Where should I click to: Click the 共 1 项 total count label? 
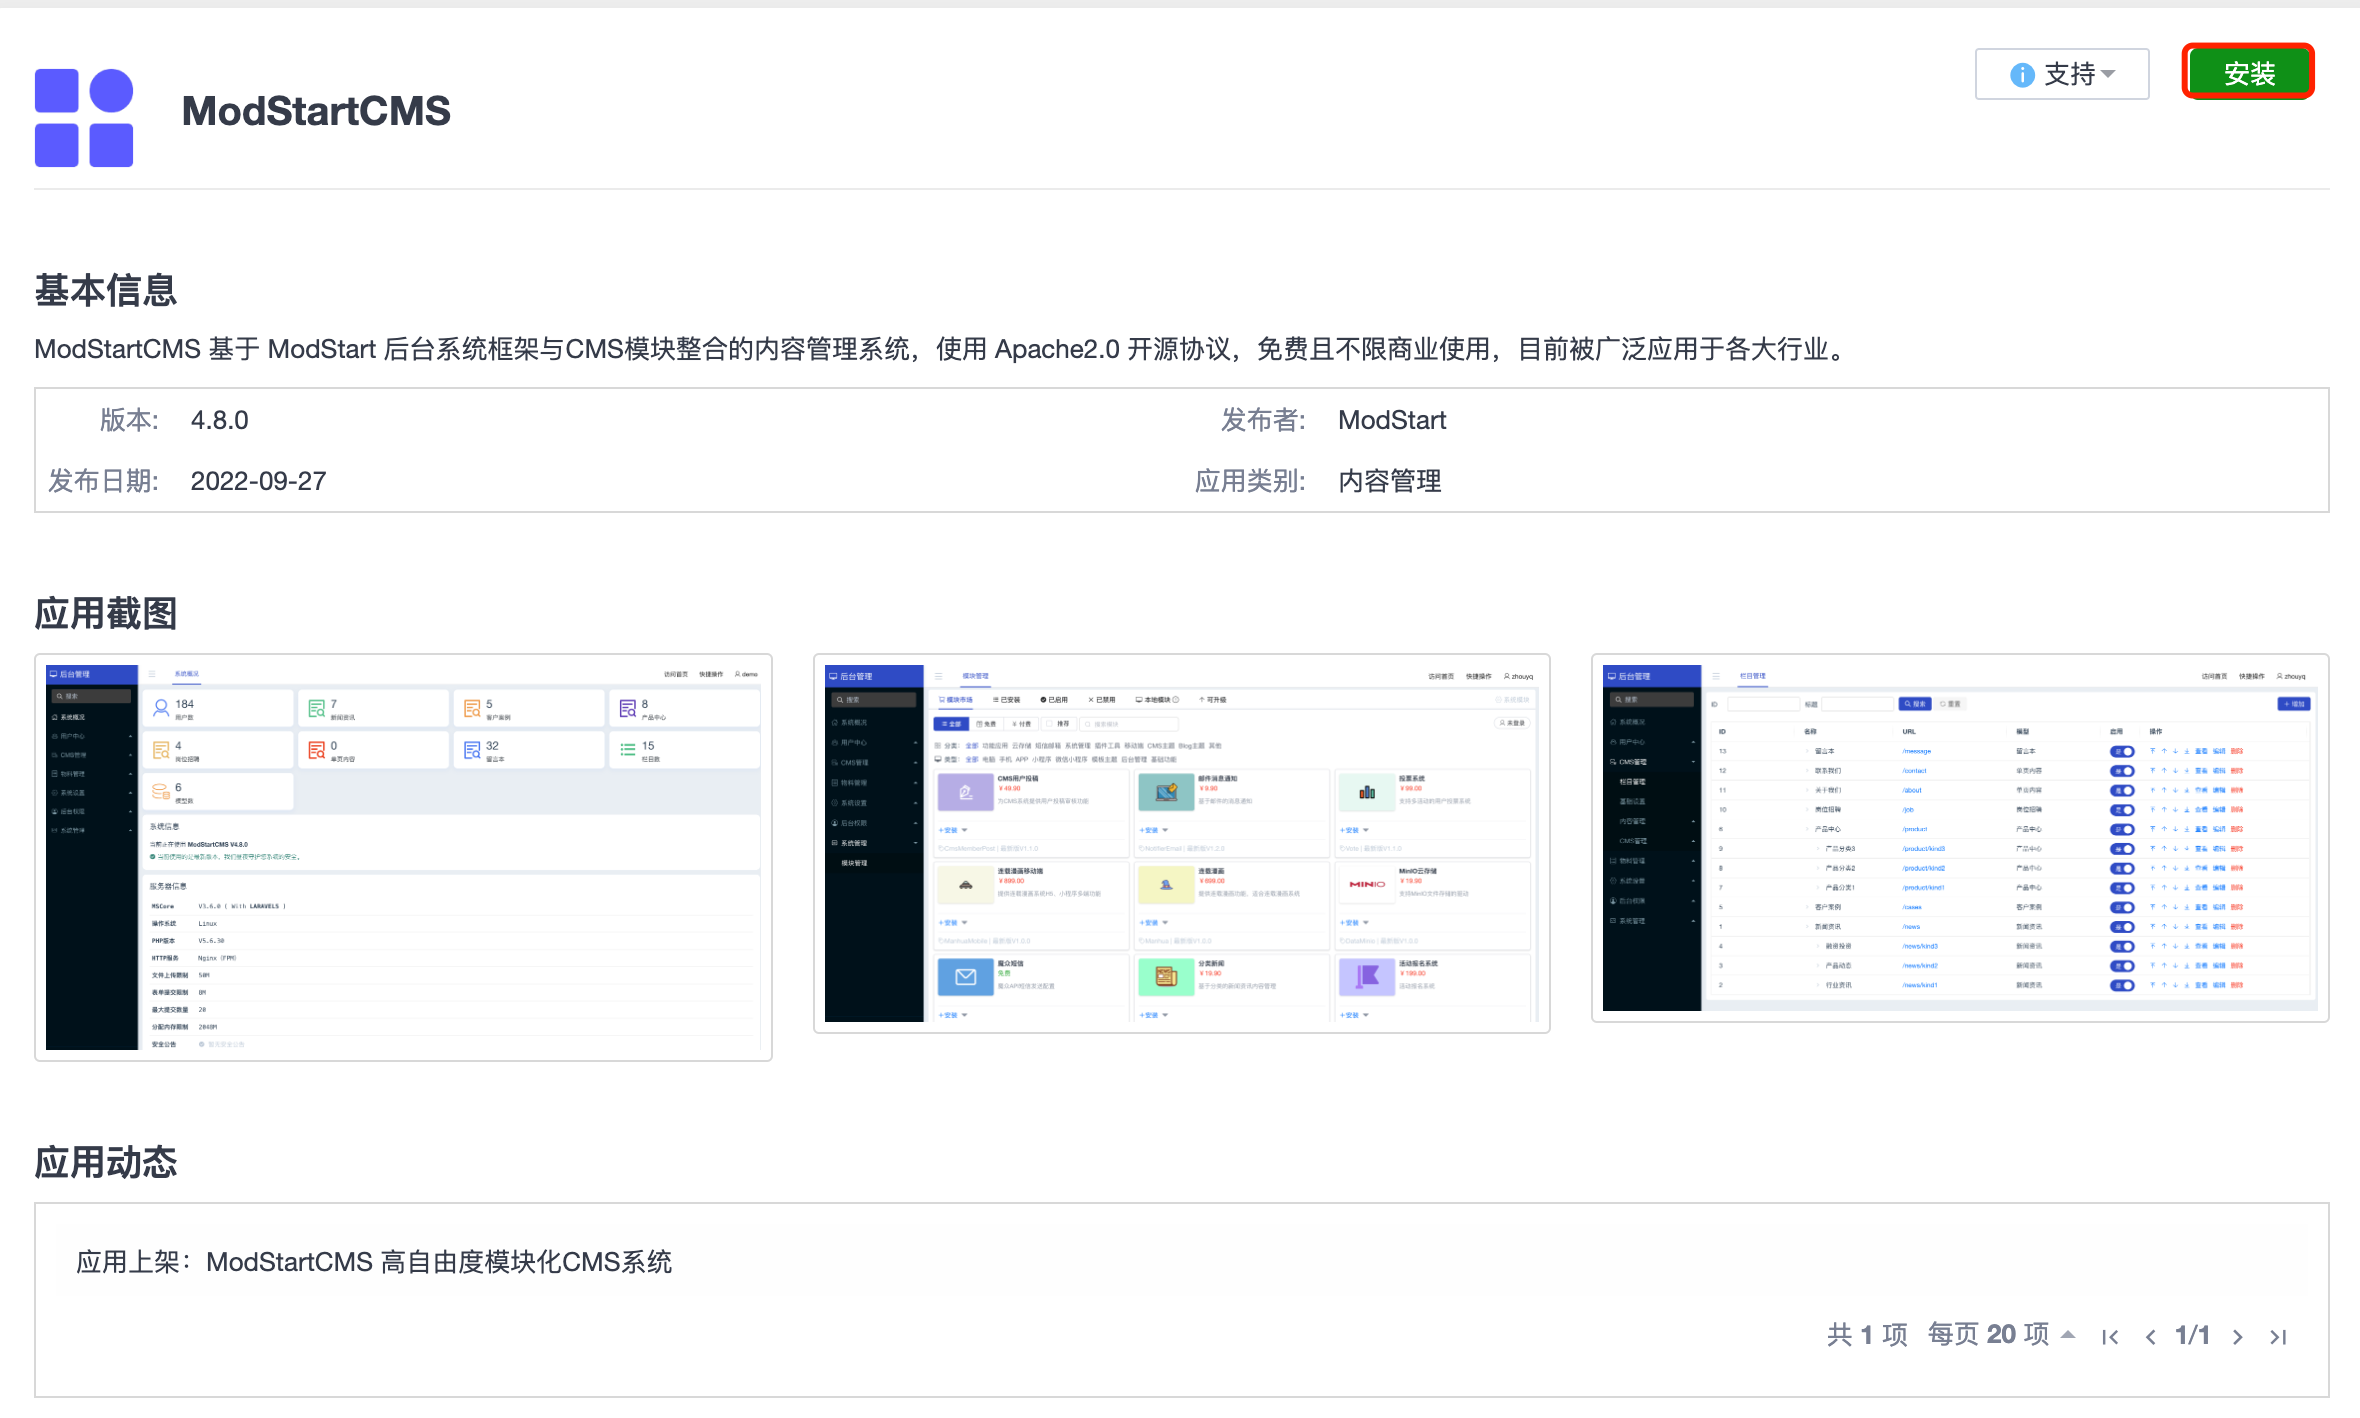click(1866, 1335)
